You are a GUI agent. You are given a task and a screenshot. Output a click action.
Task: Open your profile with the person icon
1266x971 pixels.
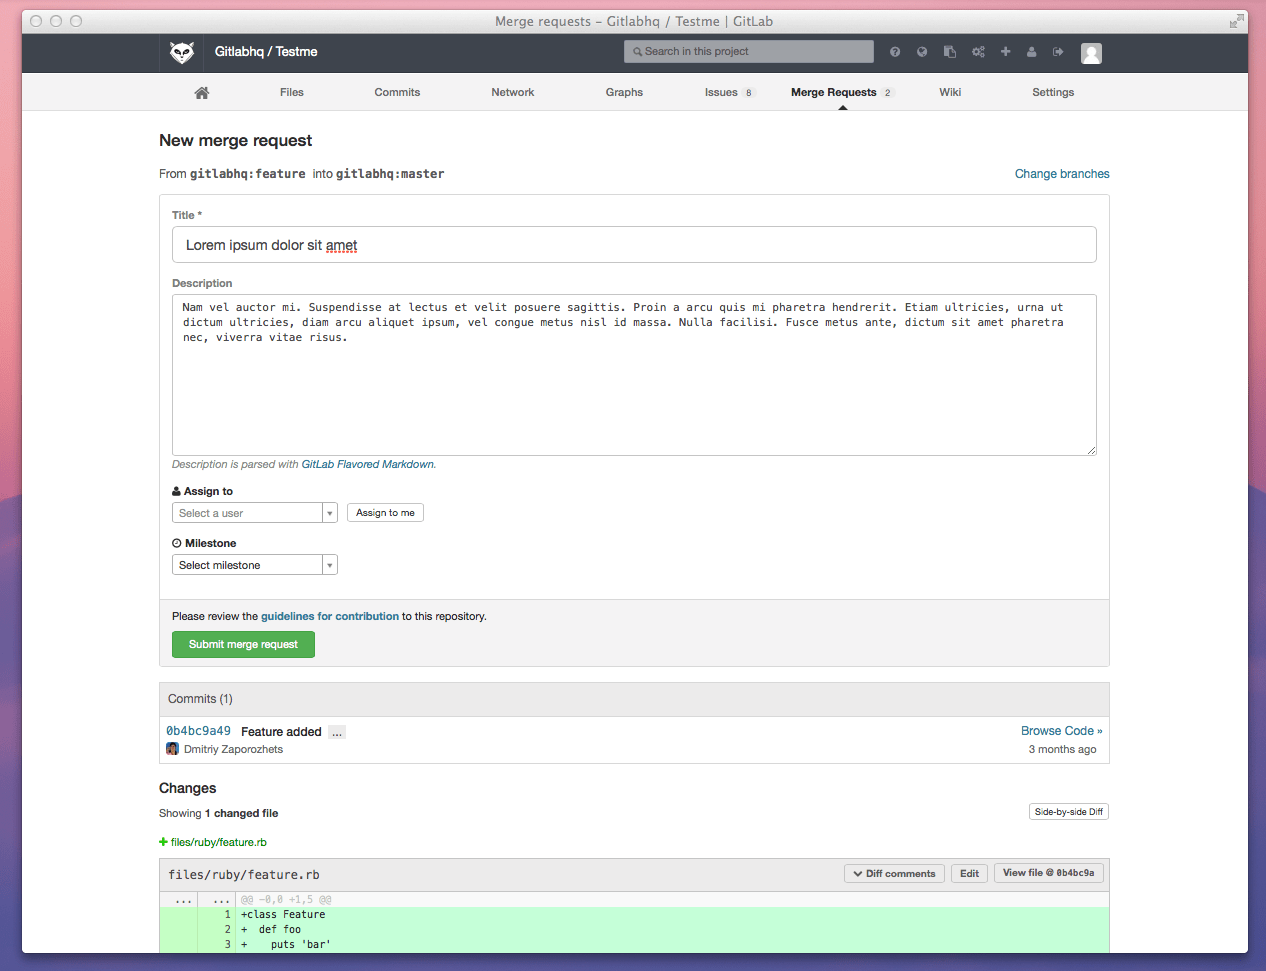click(x=1031, y=51)
